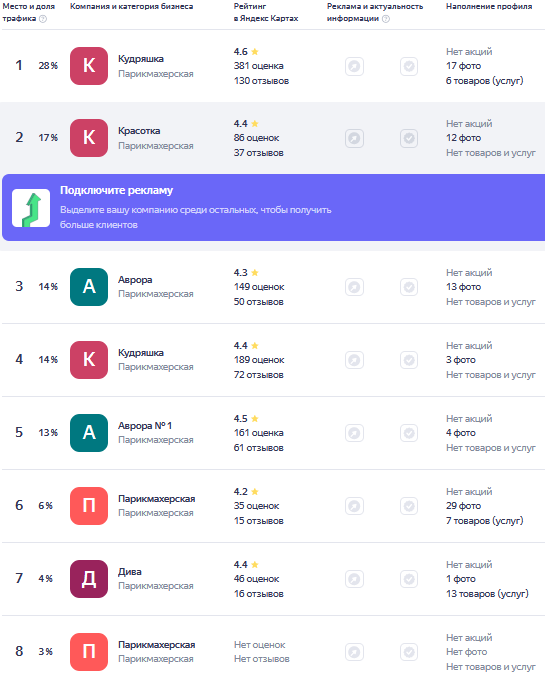Click info-verified checkmark for Кудряшка at rank 1

point(409,67)
